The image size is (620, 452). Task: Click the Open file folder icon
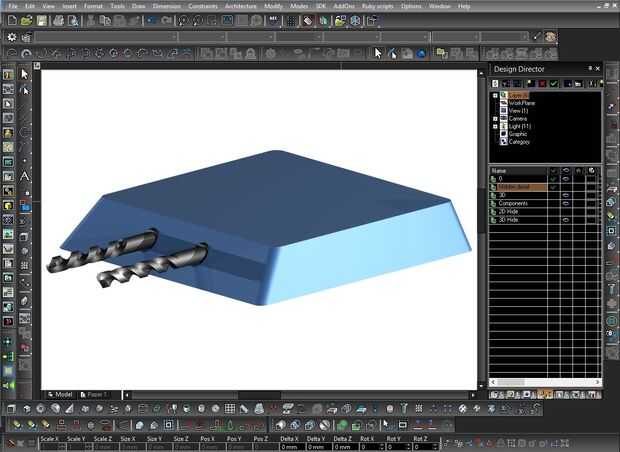26,21
